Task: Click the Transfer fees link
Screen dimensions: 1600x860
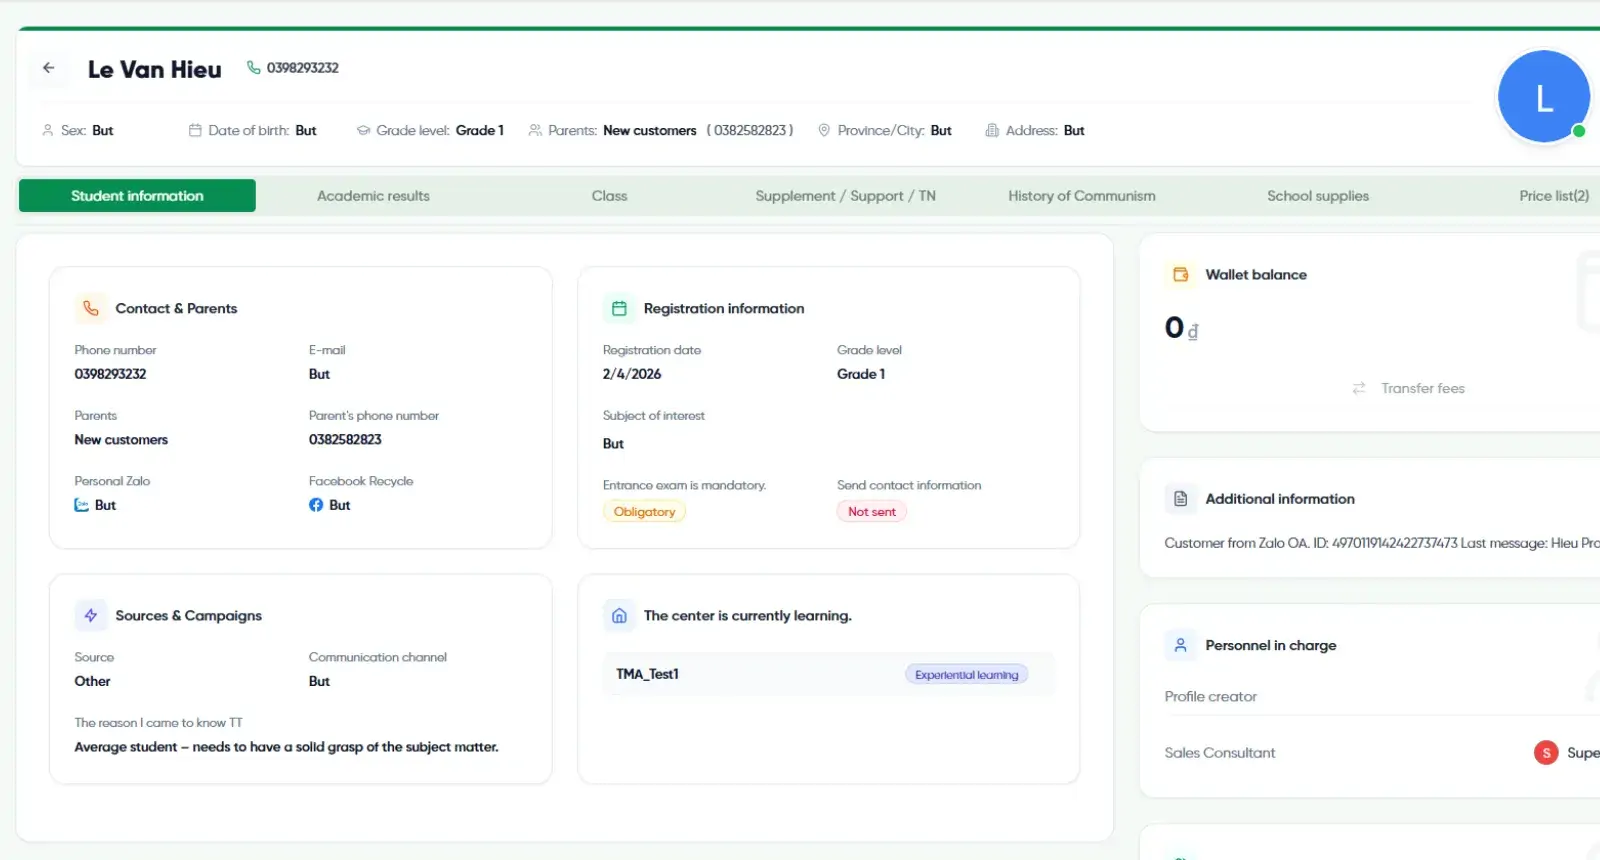Action: (1422, 388)
